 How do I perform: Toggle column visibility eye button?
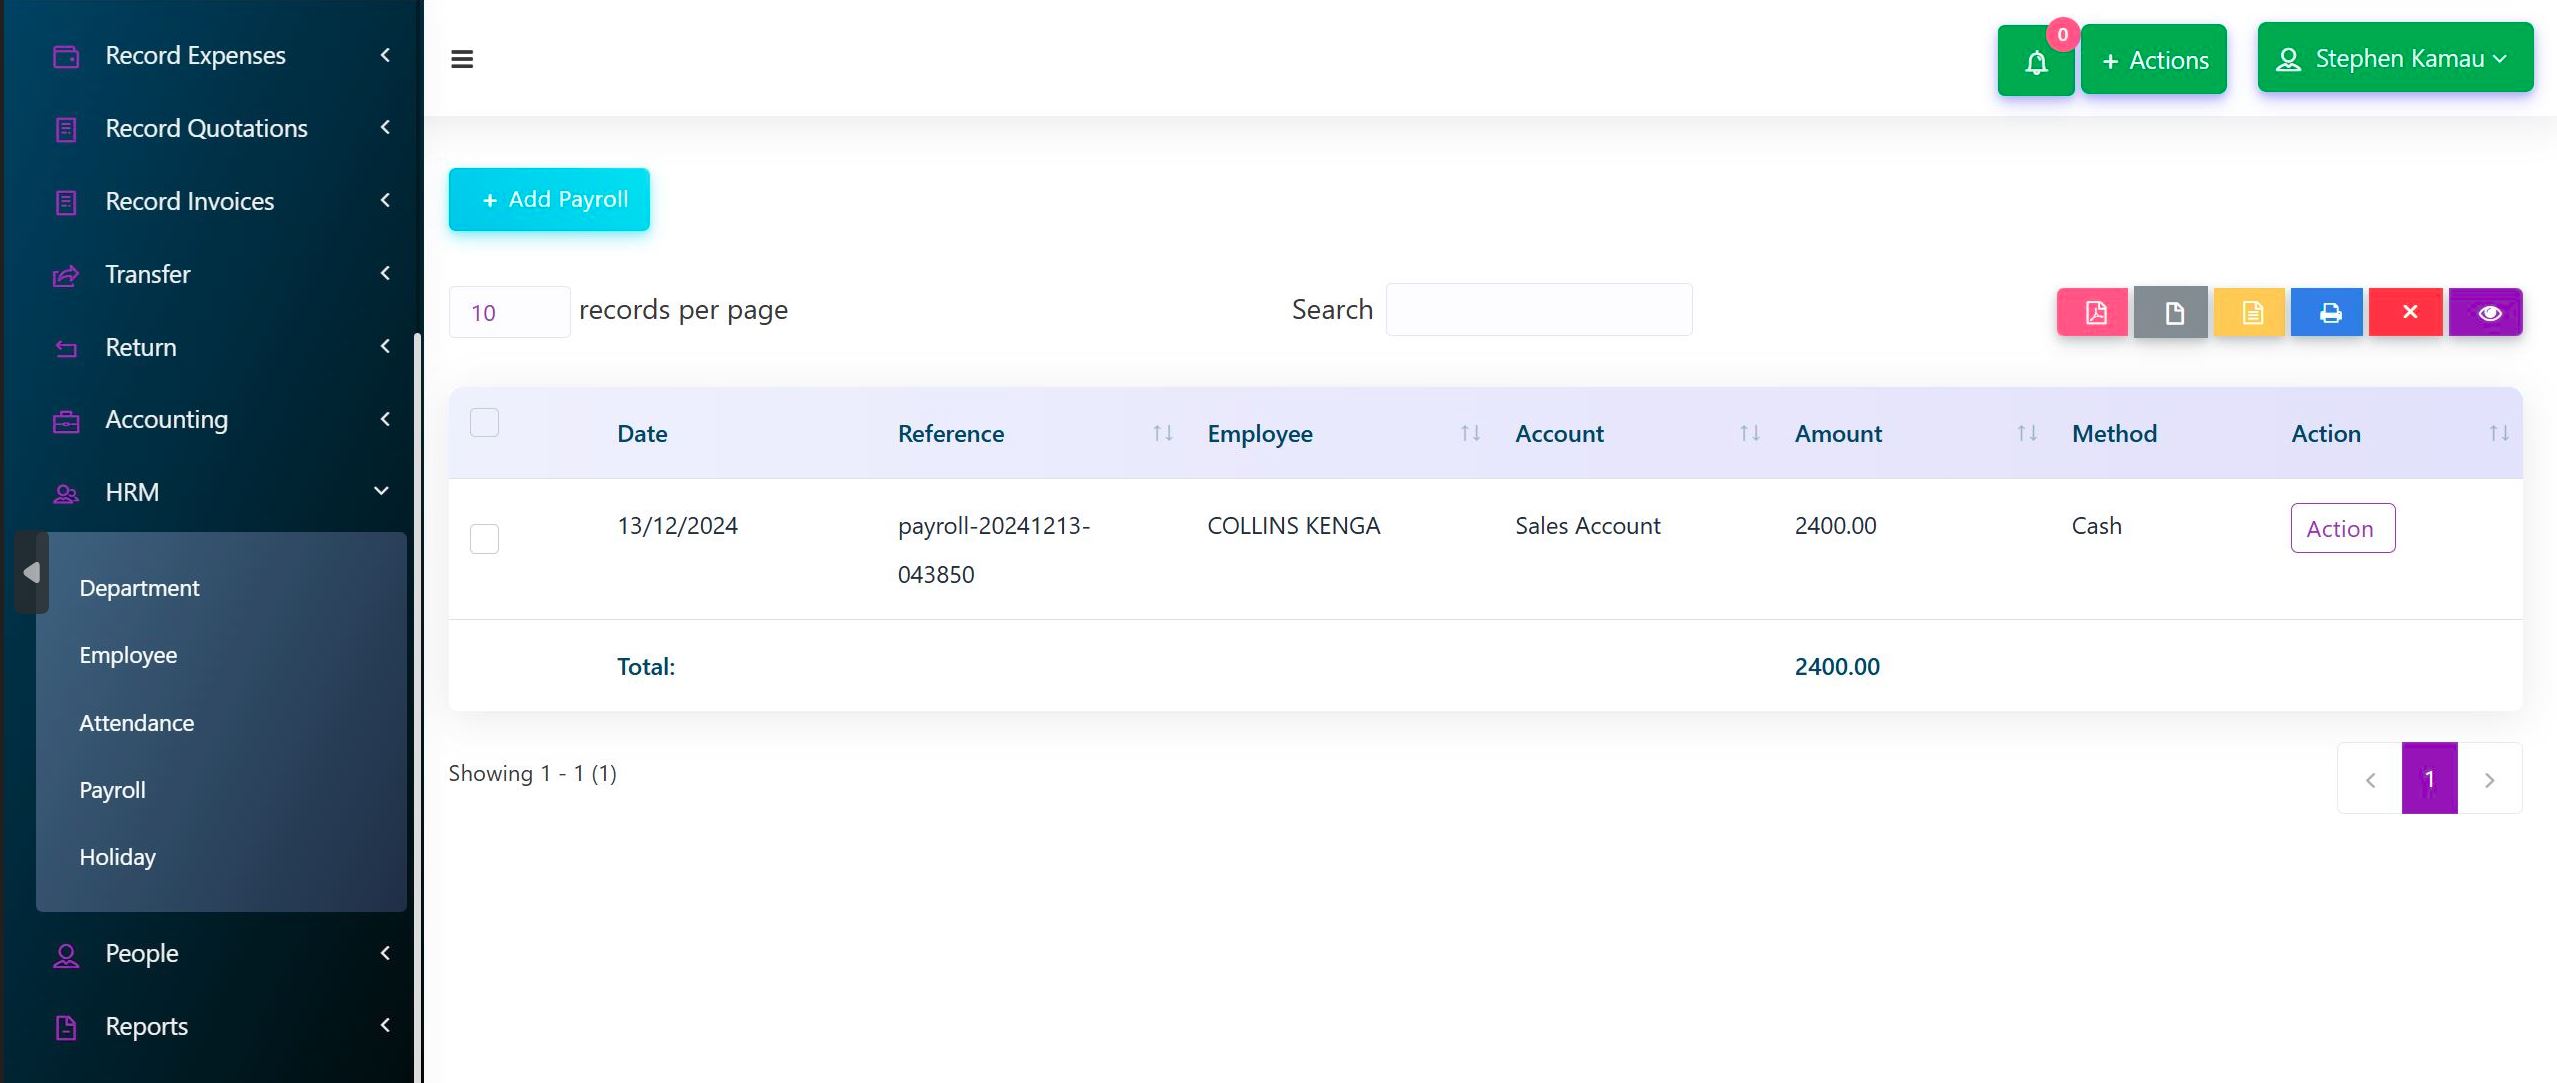pyautogui.click(x=2487, y=313)
